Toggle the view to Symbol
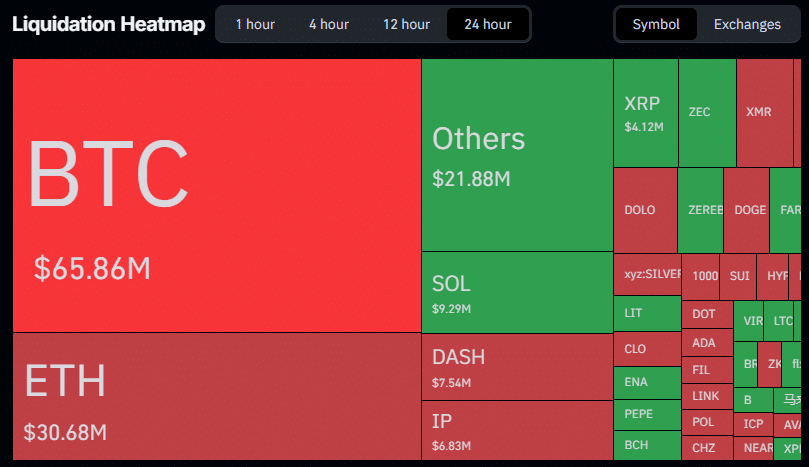This screenshot has width=809, height=467. point(656,24)
